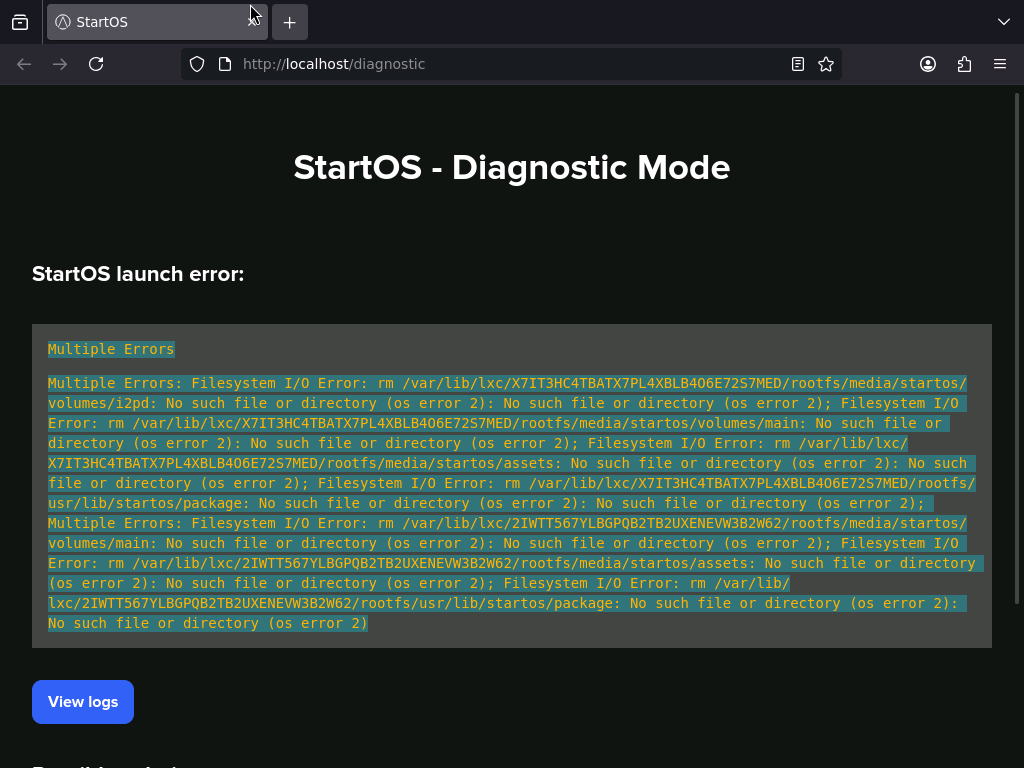The image size is (1024, 768).
Task: Expand the list all tabs chevron
Action: (x=1004, y=22)
